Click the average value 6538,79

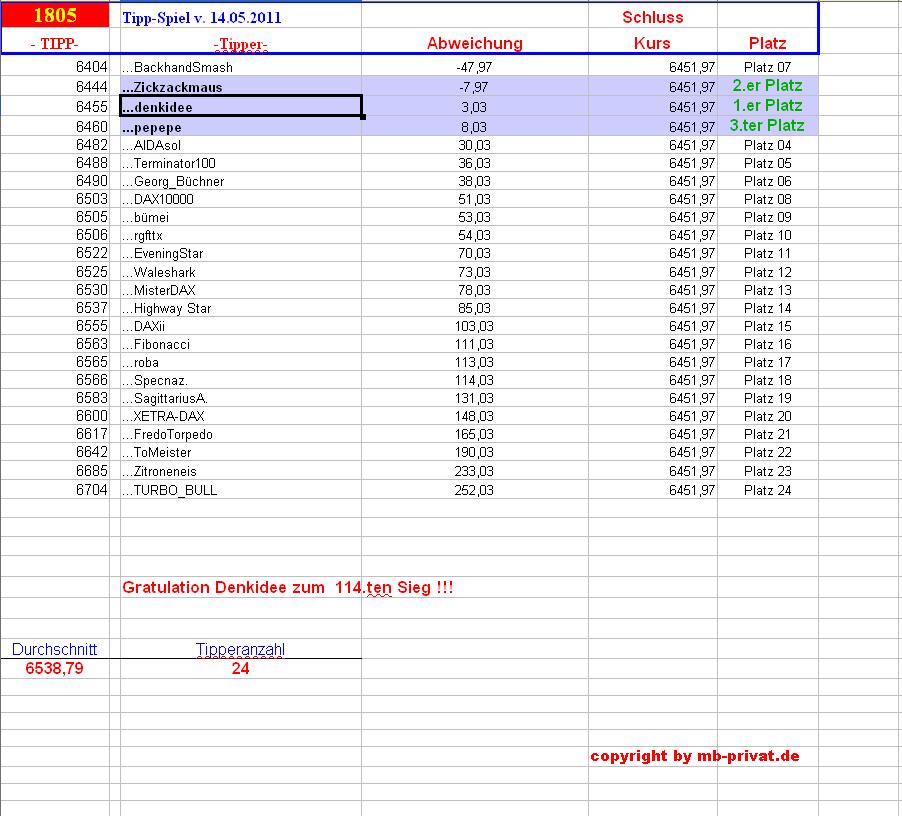[55, 668]
